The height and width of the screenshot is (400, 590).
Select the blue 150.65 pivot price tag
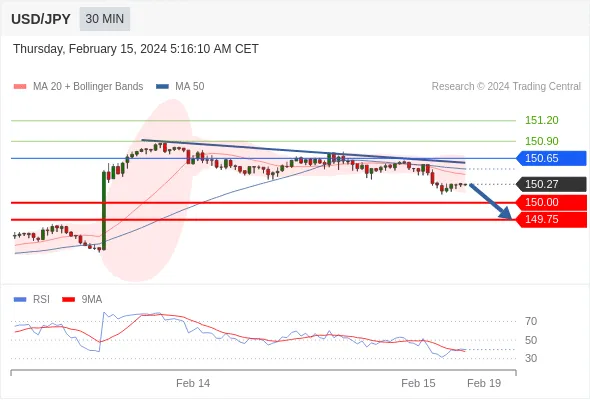[551, 158]
